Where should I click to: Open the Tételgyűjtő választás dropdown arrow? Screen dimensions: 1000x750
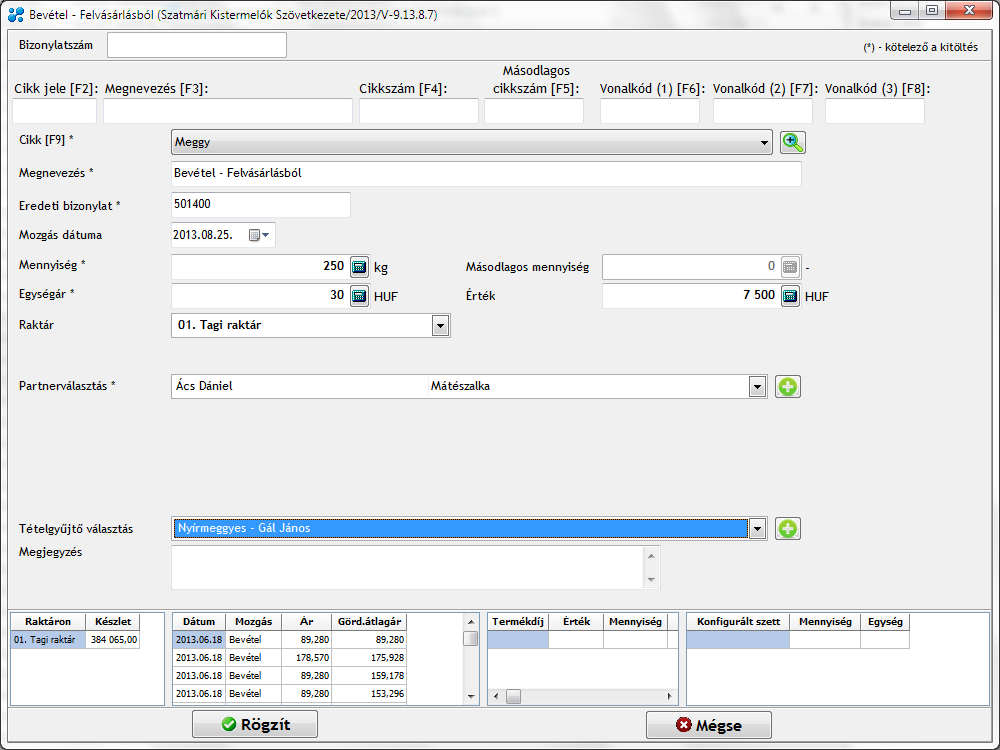coord(757,529)
